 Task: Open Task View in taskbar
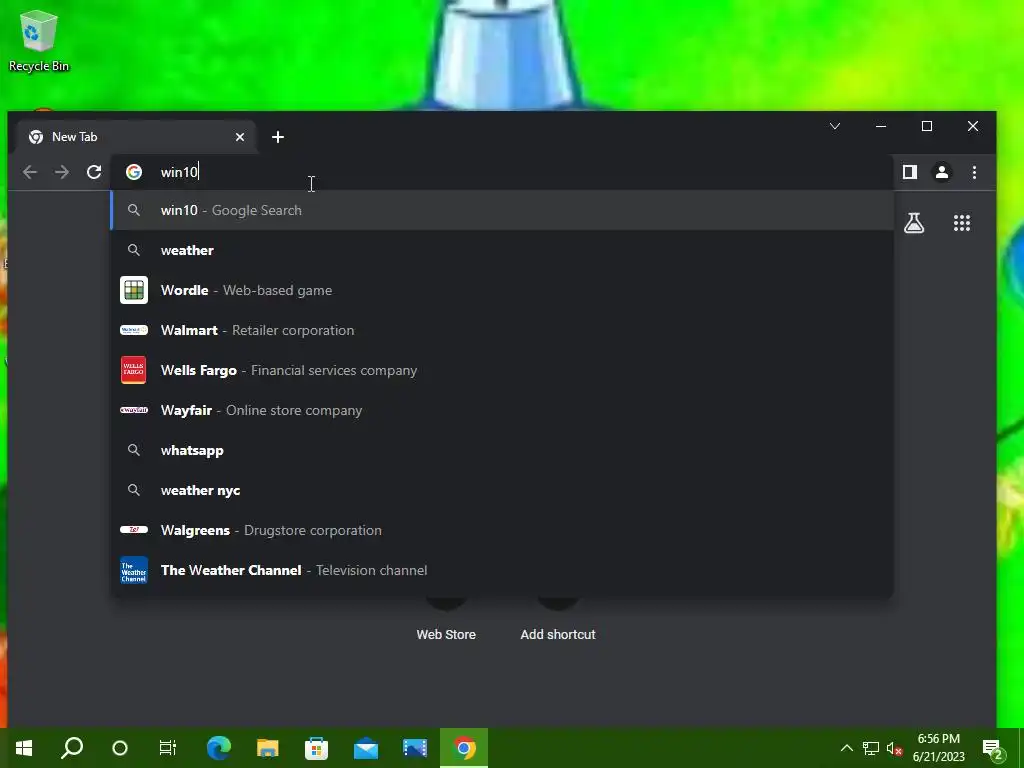[168, 748]
